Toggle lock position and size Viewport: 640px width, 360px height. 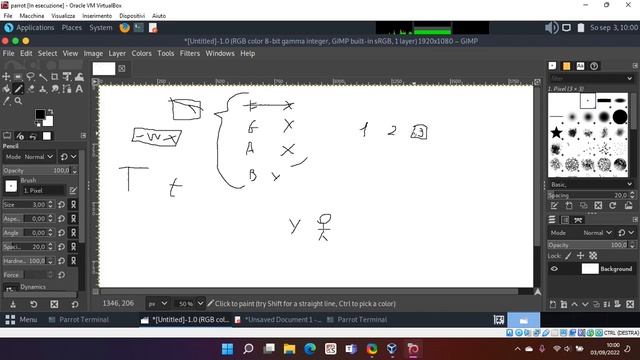(580, 256)
